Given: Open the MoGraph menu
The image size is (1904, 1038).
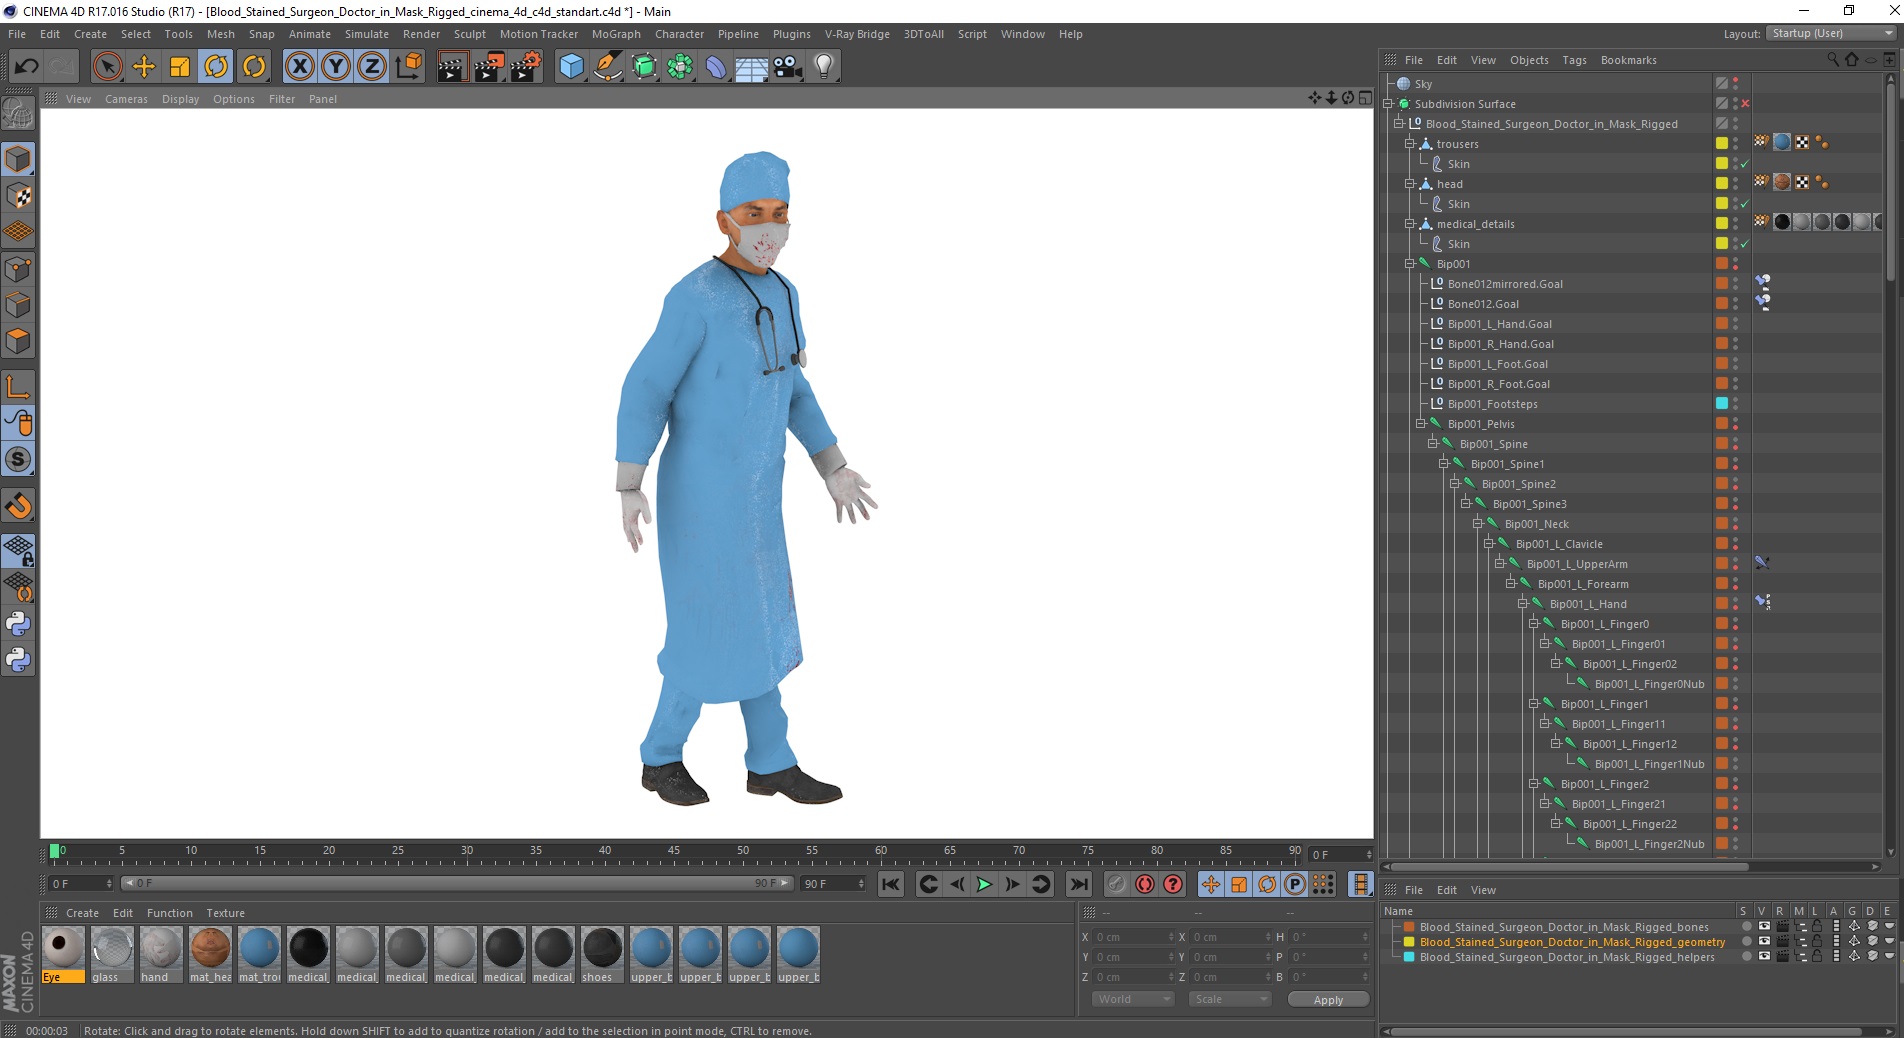Looking at the screenshot, I should [616, 34].
